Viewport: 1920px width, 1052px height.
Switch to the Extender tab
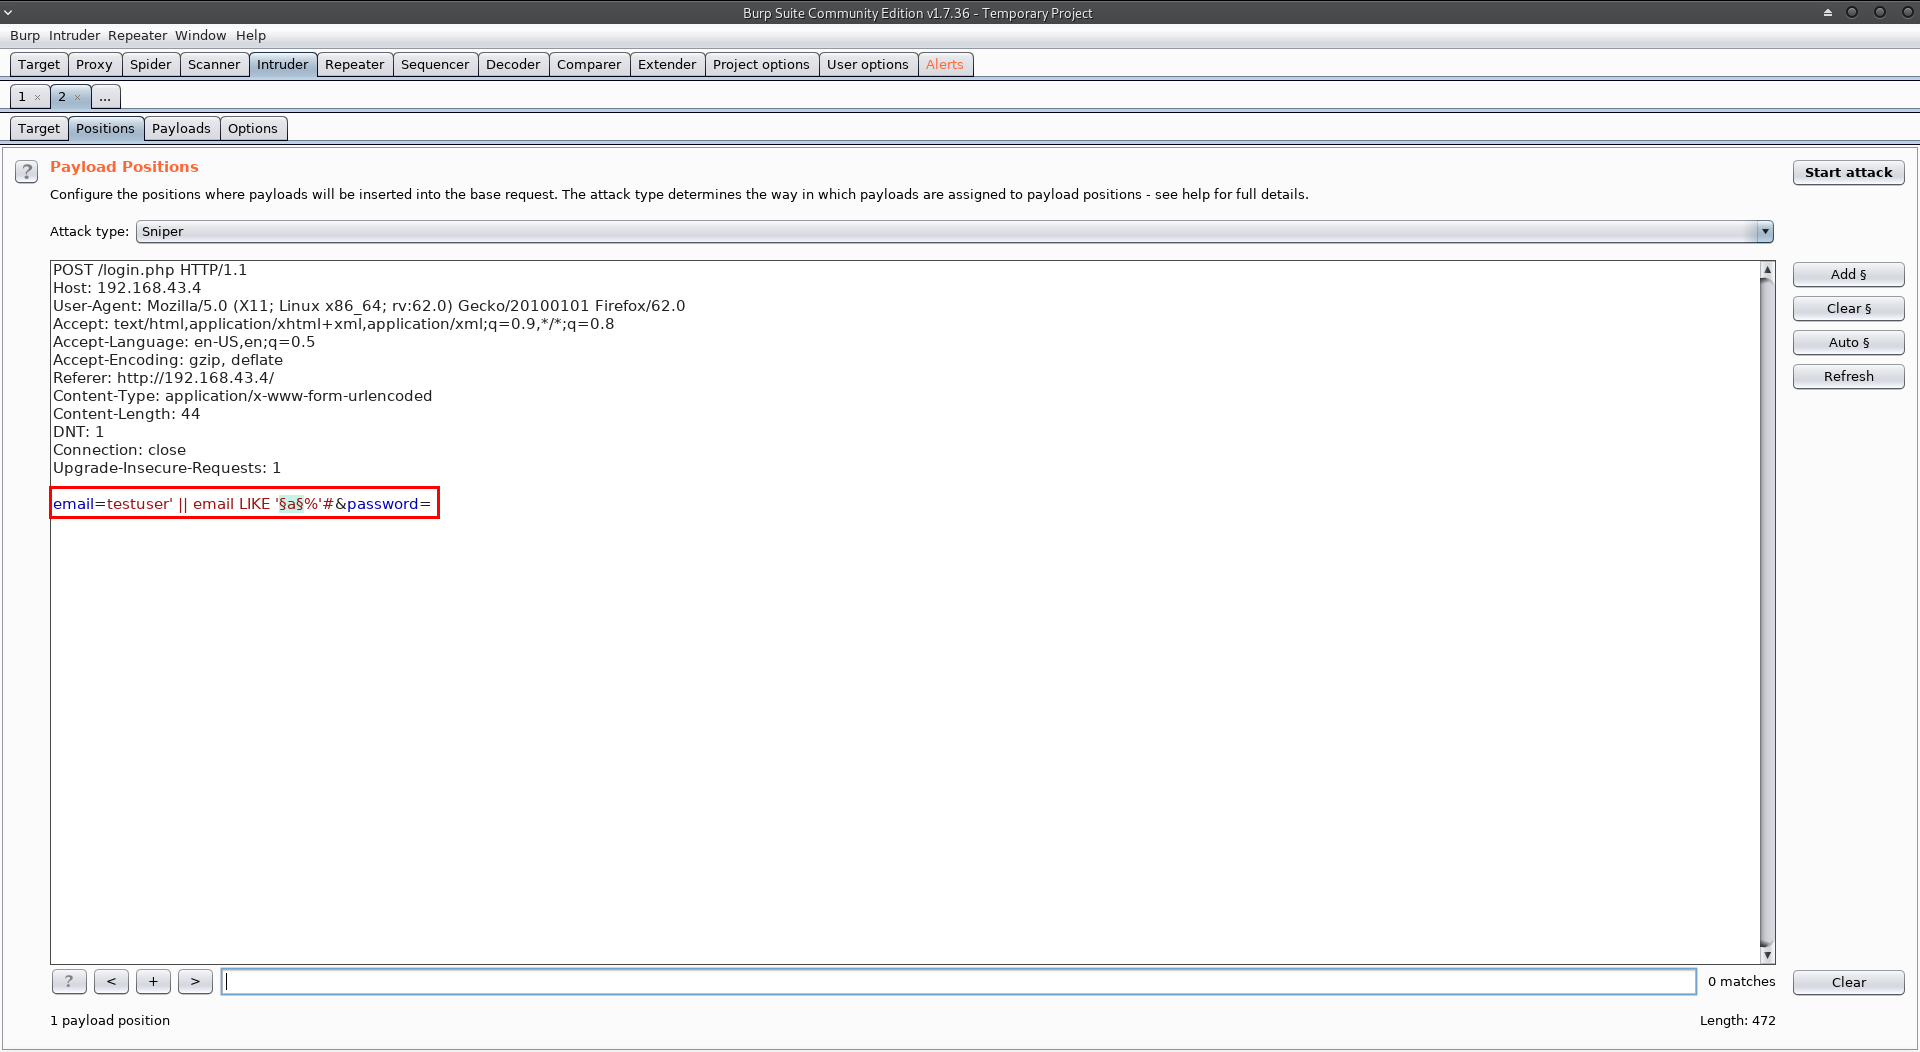pos(667,65)
